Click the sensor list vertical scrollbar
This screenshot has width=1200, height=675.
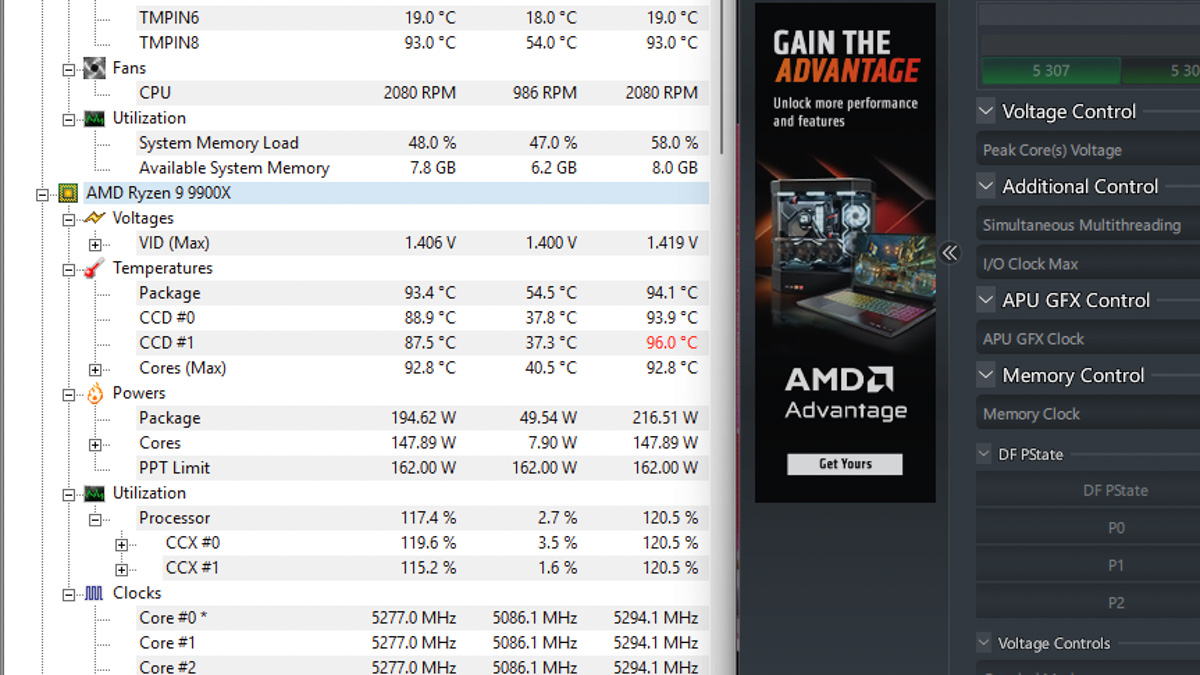pos(722,75)
